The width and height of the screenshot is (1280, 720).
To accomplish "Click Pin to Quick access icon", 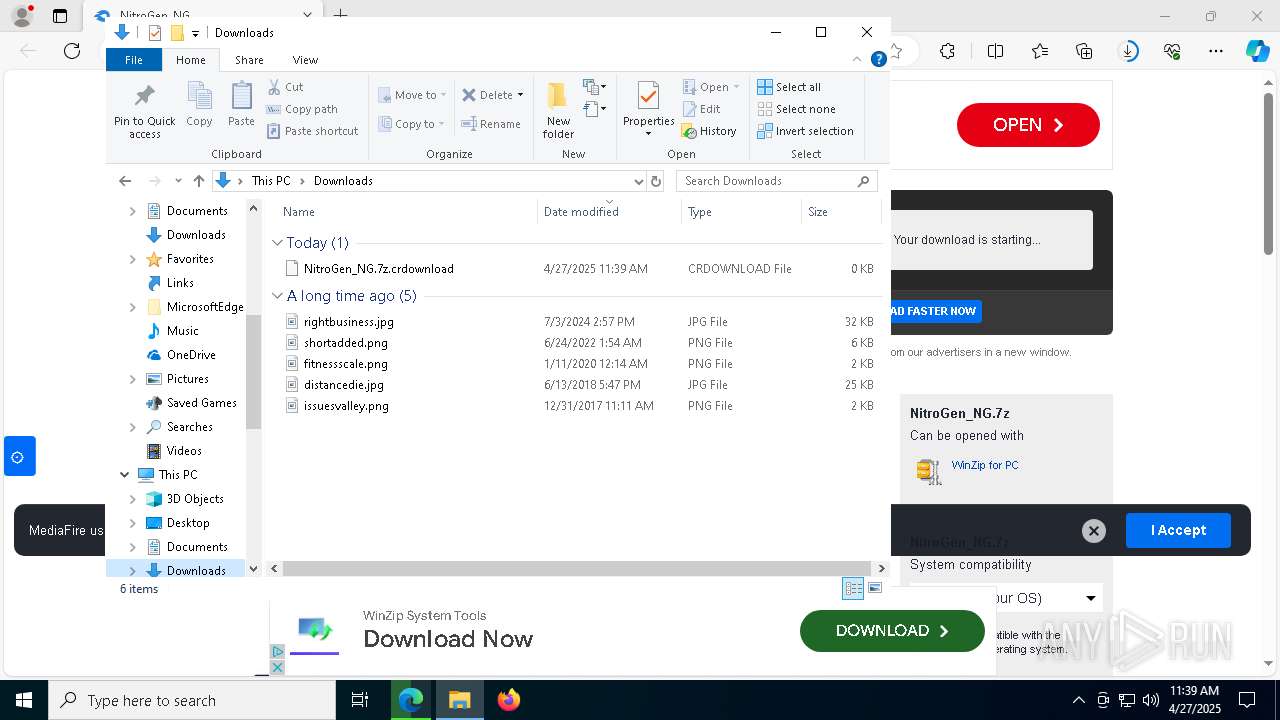I will pos(144,110).
